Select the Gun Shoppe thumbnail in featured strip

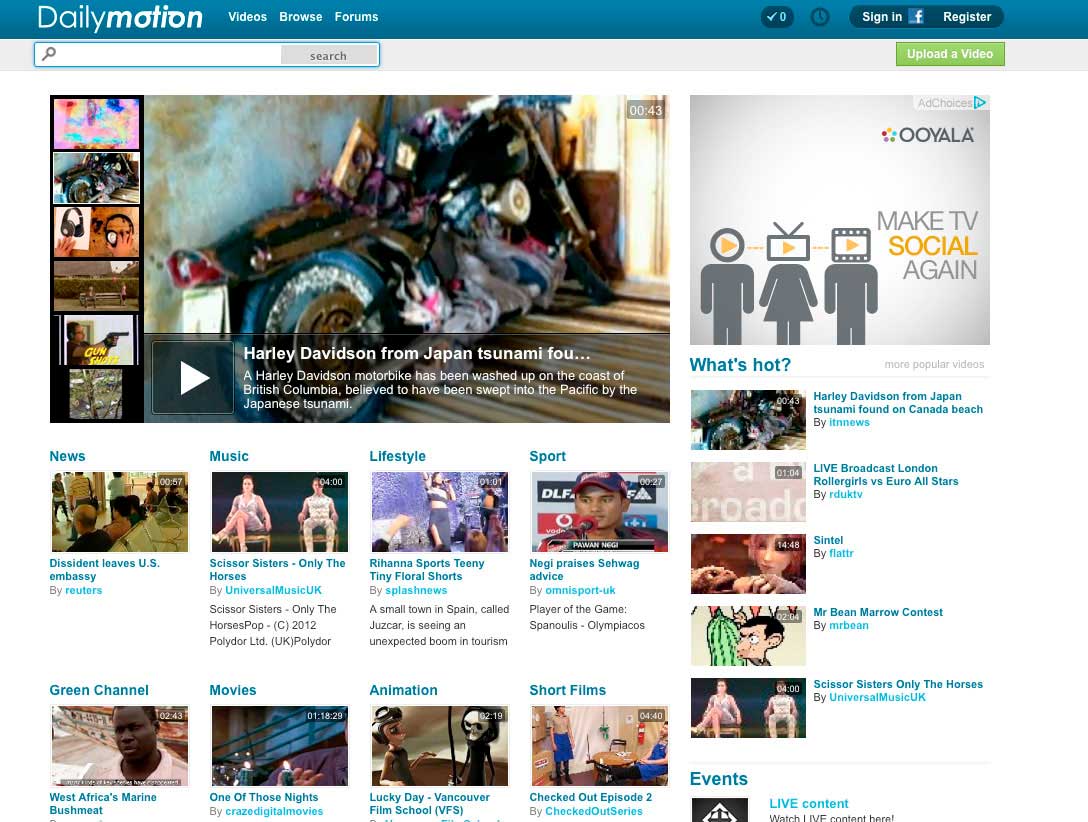[96, 340]
